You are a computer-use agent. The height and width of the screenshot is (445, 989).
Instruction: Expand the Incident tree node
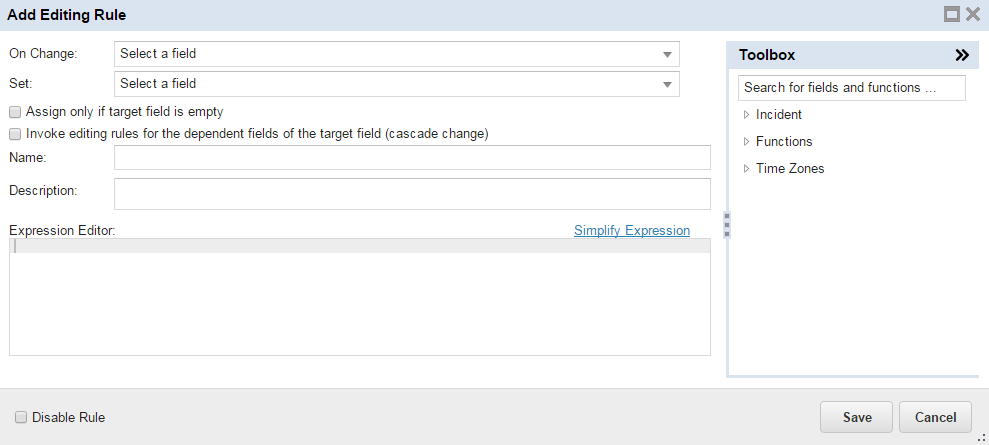click(747, 115)
